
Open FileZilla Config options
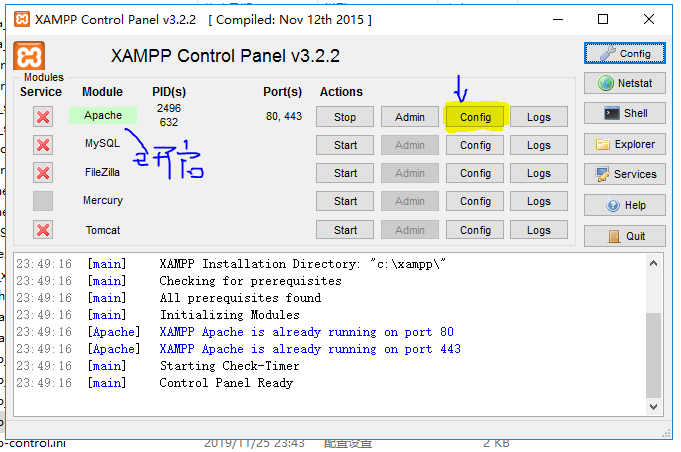[475, 173]
